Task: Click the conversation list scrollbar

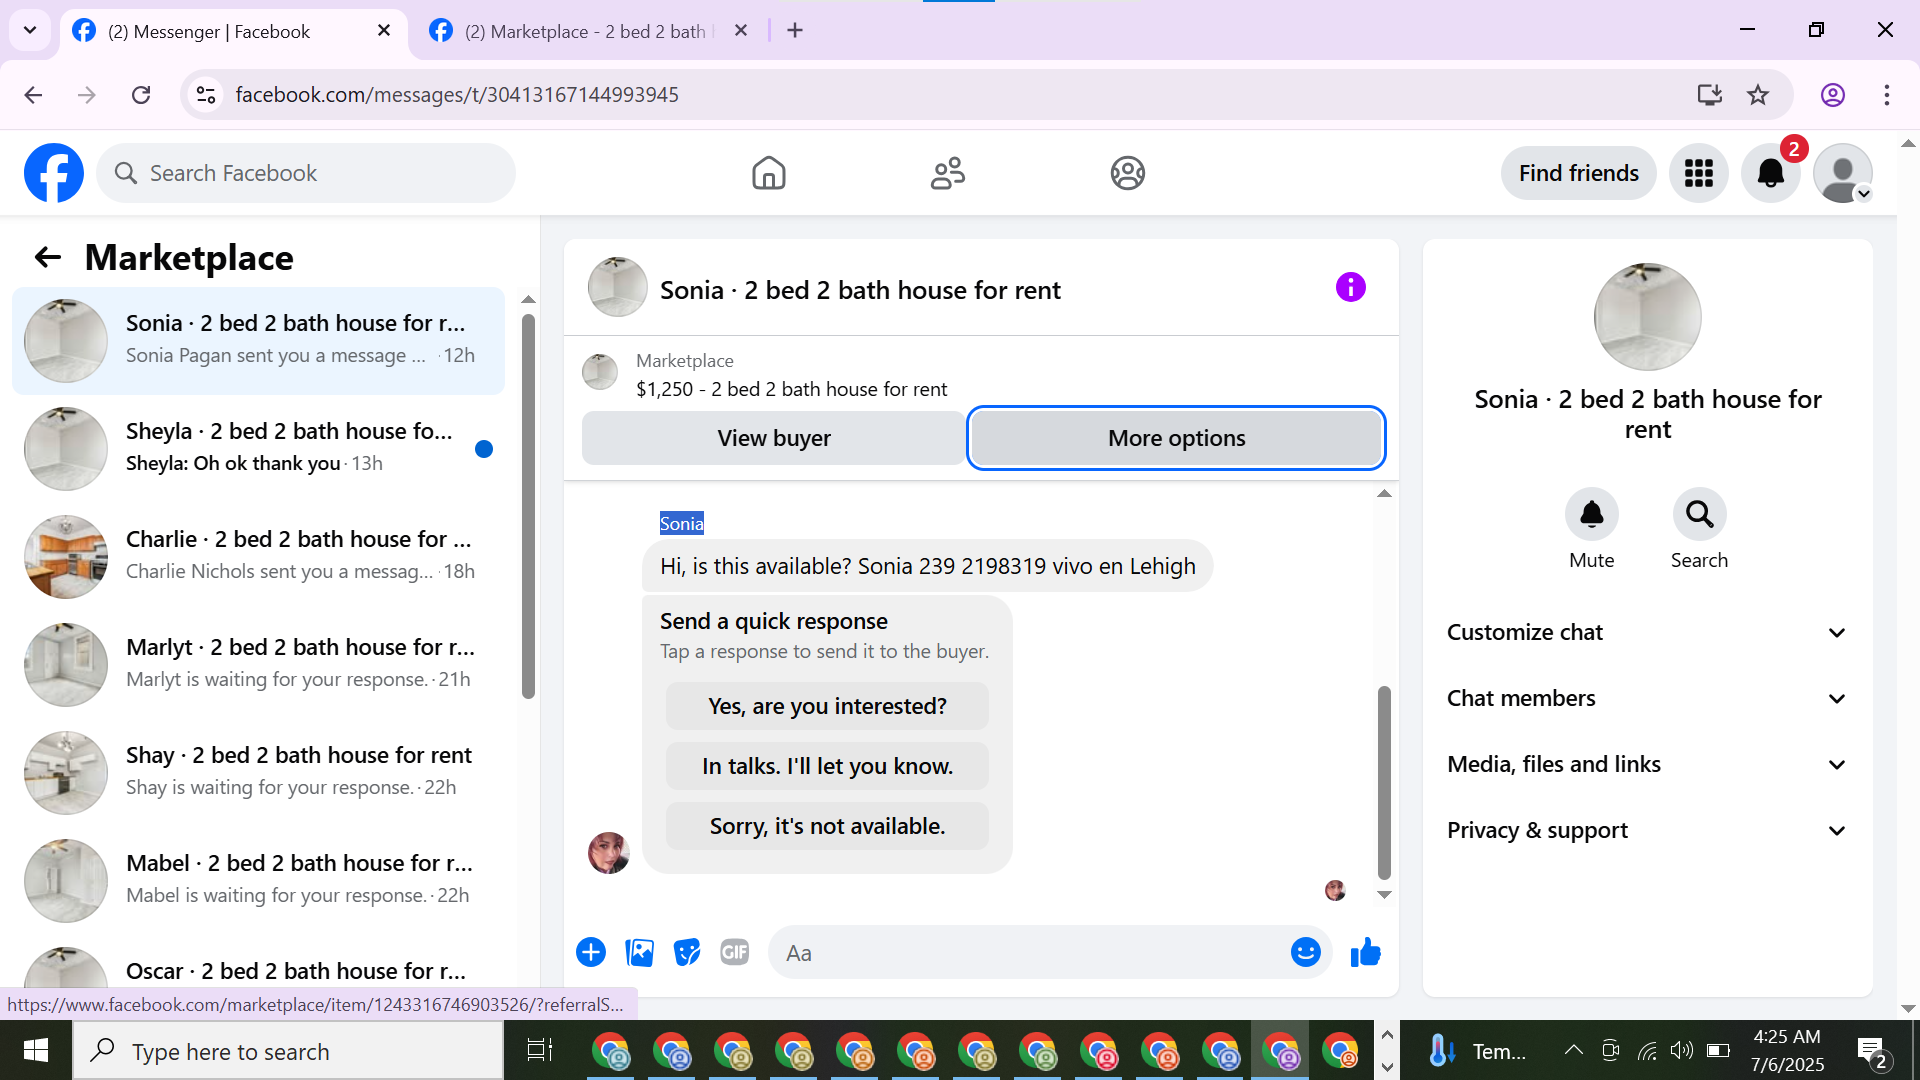Action: coord(528,506)
